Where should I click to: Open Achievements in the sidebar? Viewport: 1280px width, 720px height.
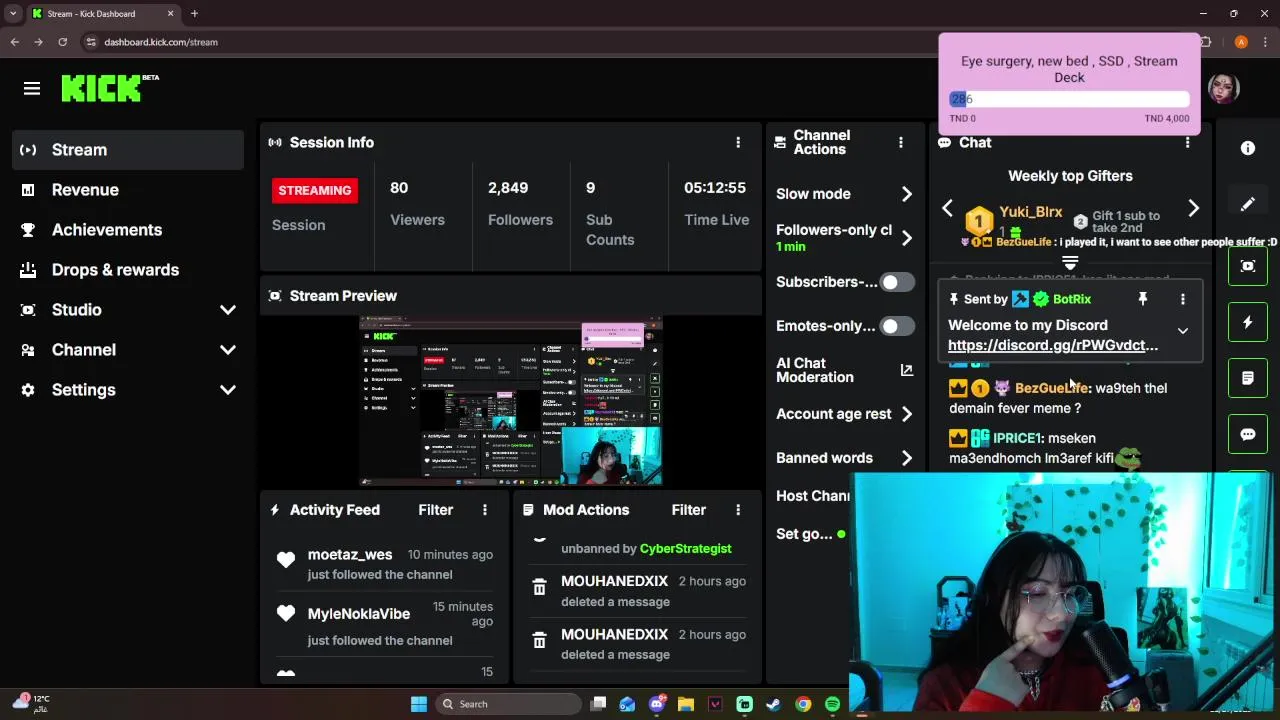coord(128,230)
